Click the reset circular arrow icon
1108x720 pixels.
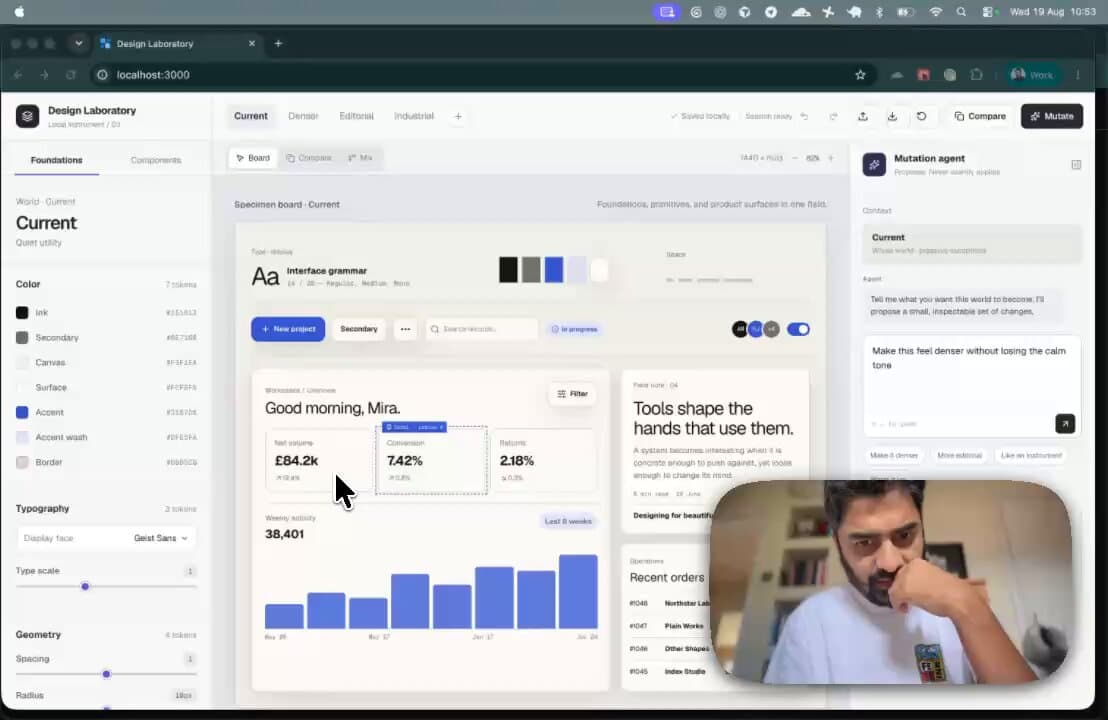pos(921,116)
